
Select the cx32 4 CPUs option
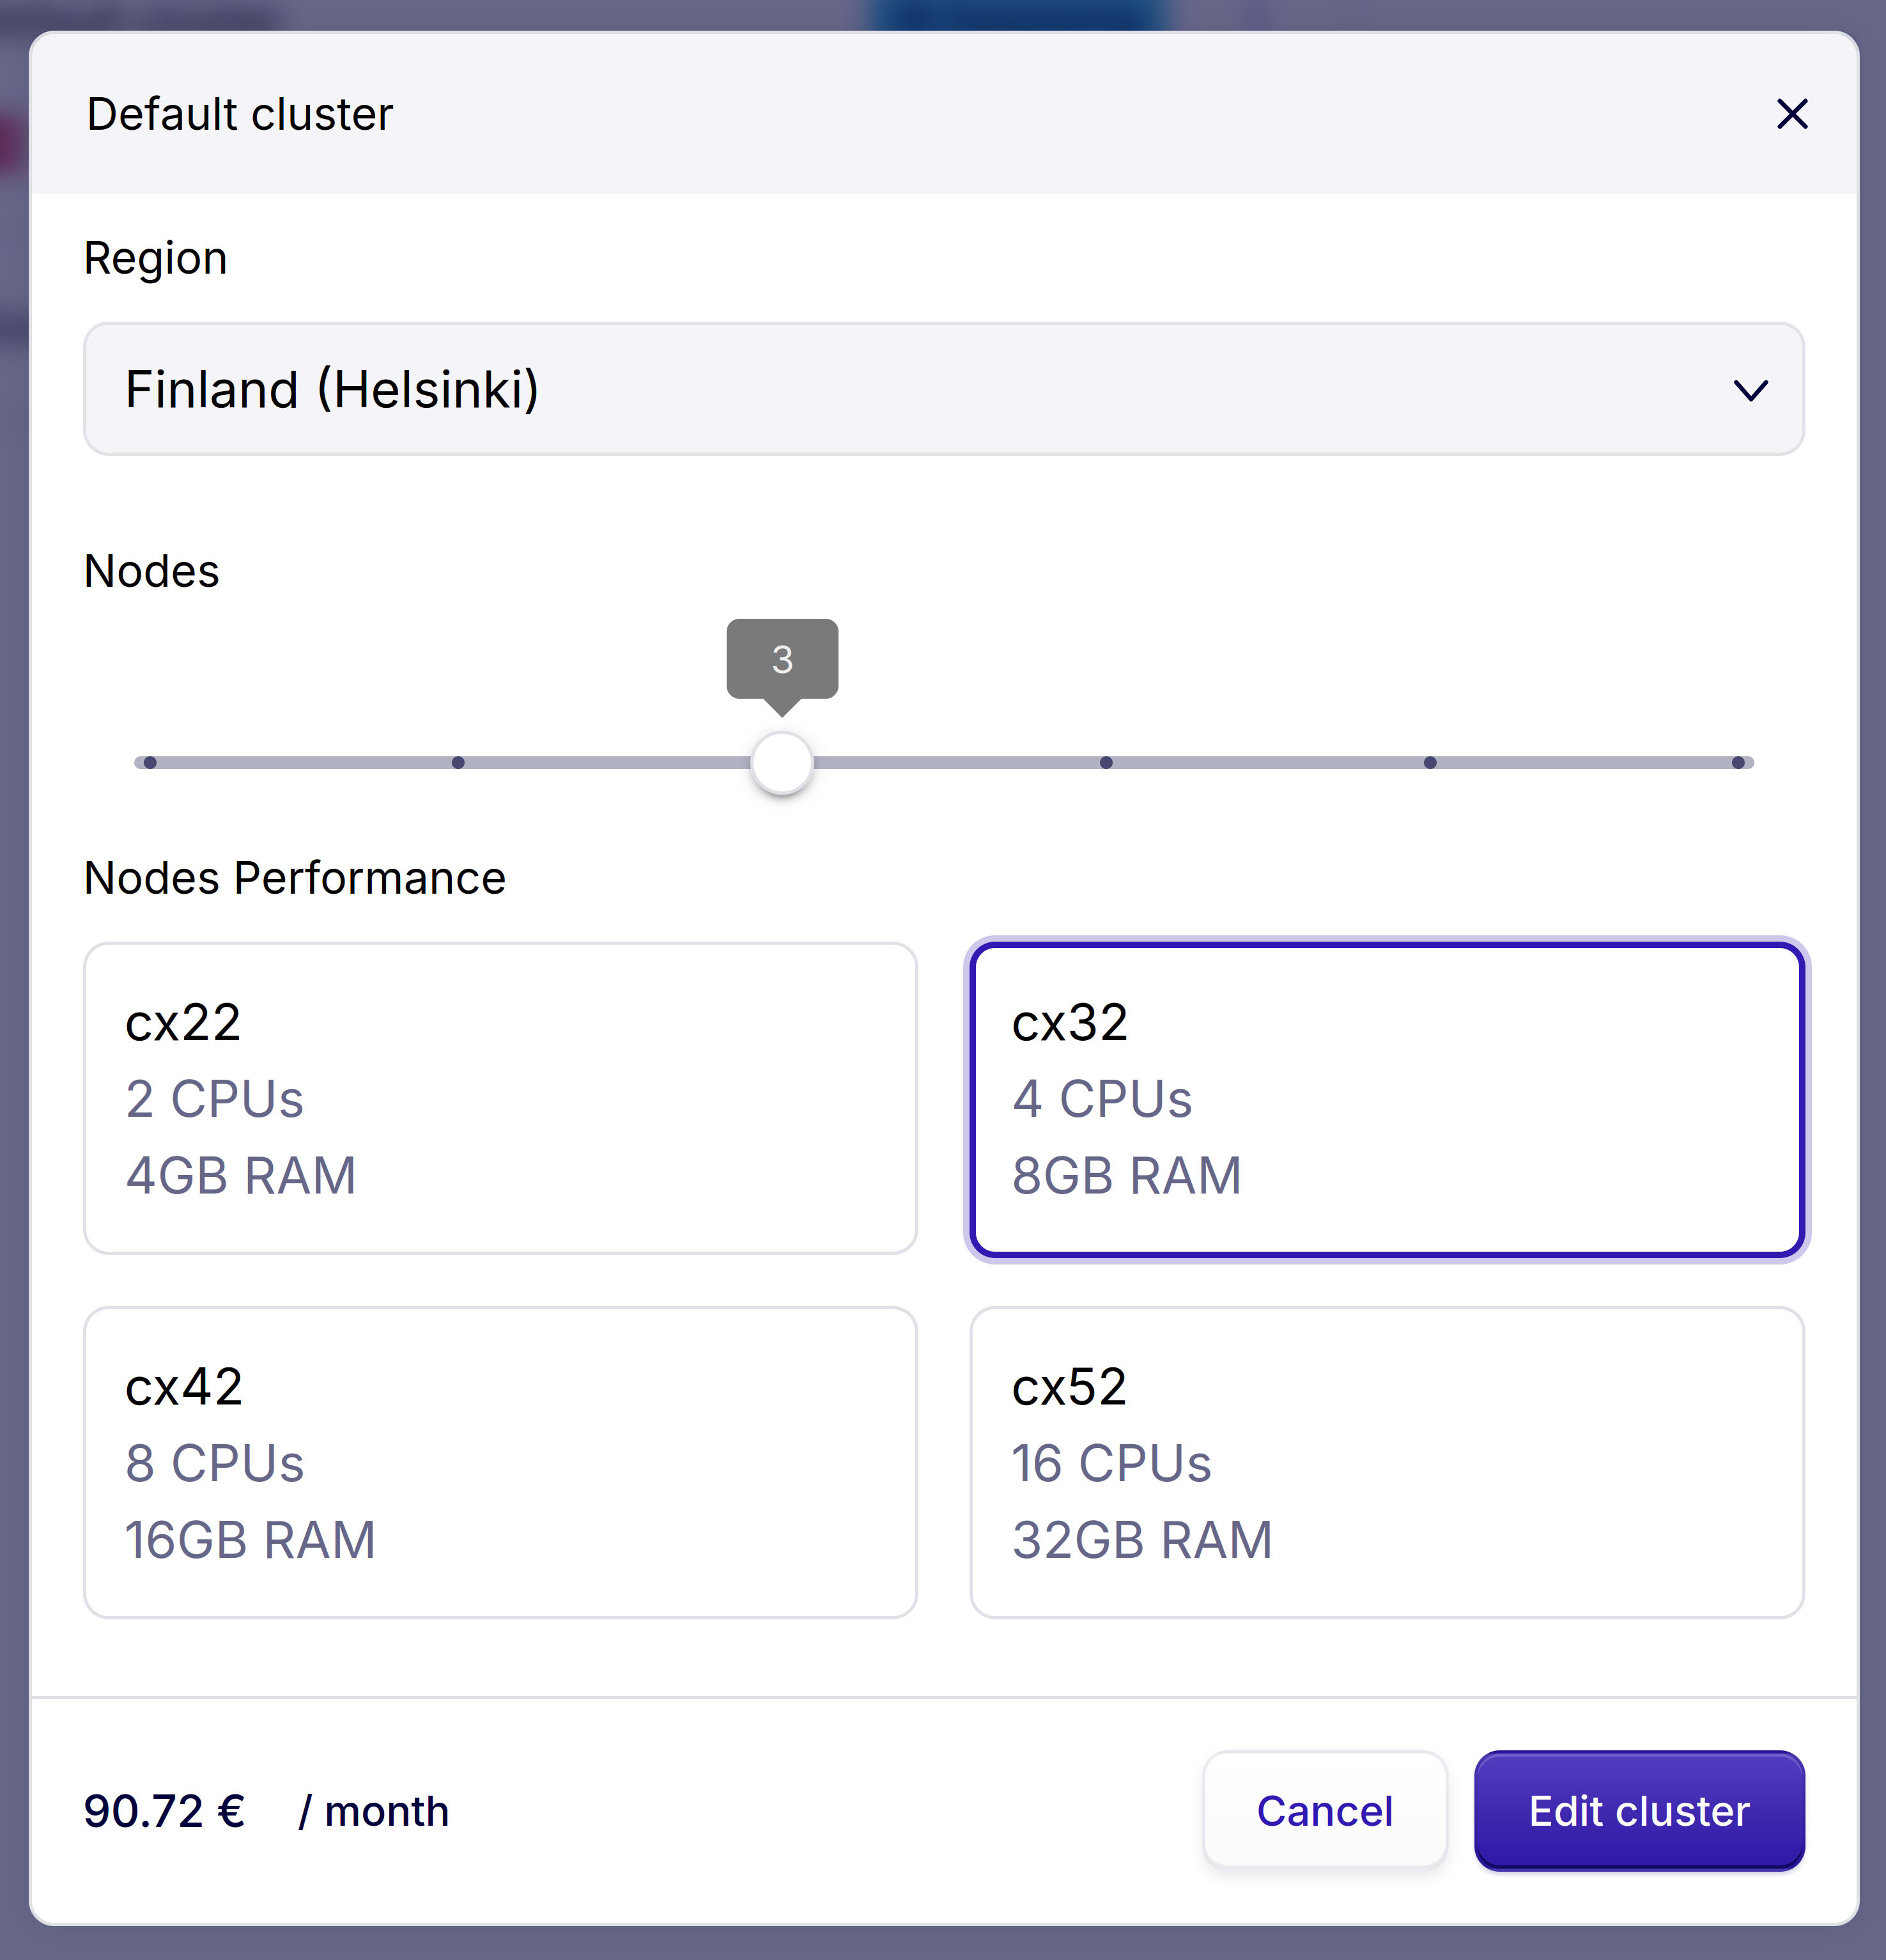(1387, 1098)
